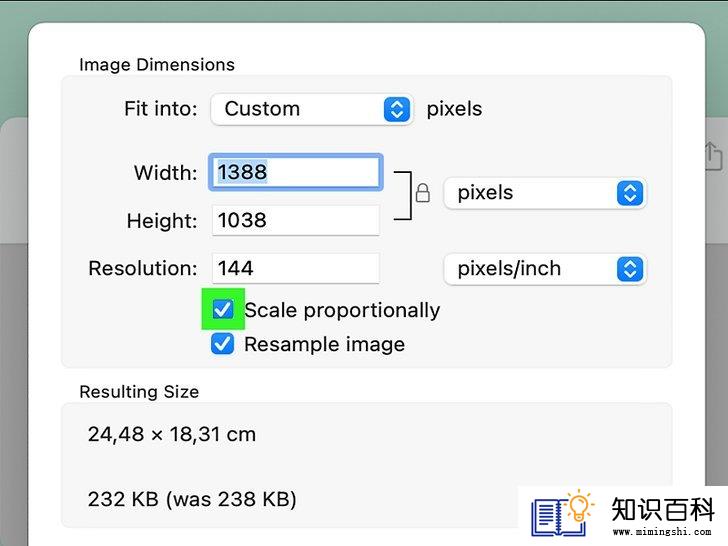The height and width of the screenshot is (546, 728).
Task: Click the Share icon behind the dialog
Action: (x=712, y=155)
